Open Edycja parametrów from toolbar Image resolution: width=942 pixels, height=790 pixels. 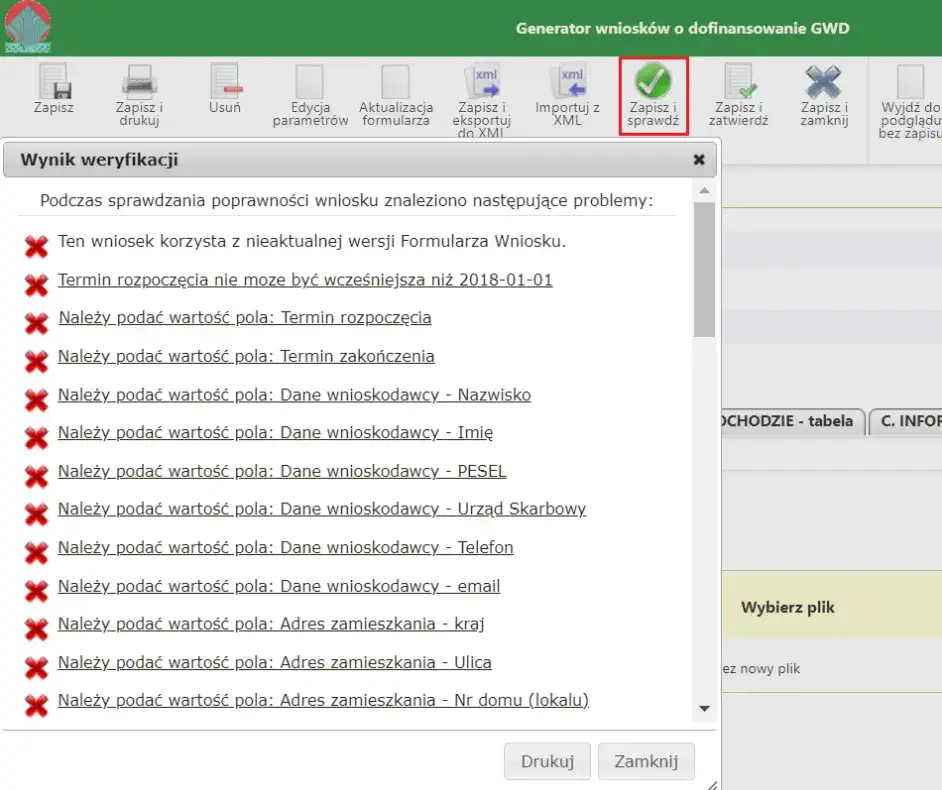pos(310,82)
